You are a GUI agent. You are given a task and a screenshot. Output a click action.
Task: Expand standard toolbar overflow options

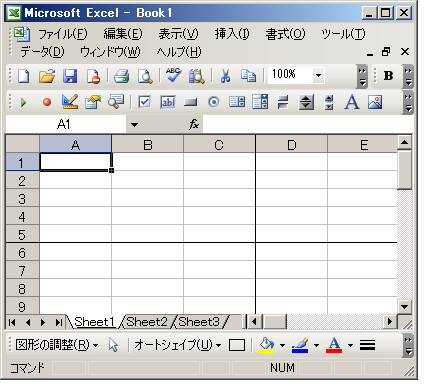coord(362,77)
